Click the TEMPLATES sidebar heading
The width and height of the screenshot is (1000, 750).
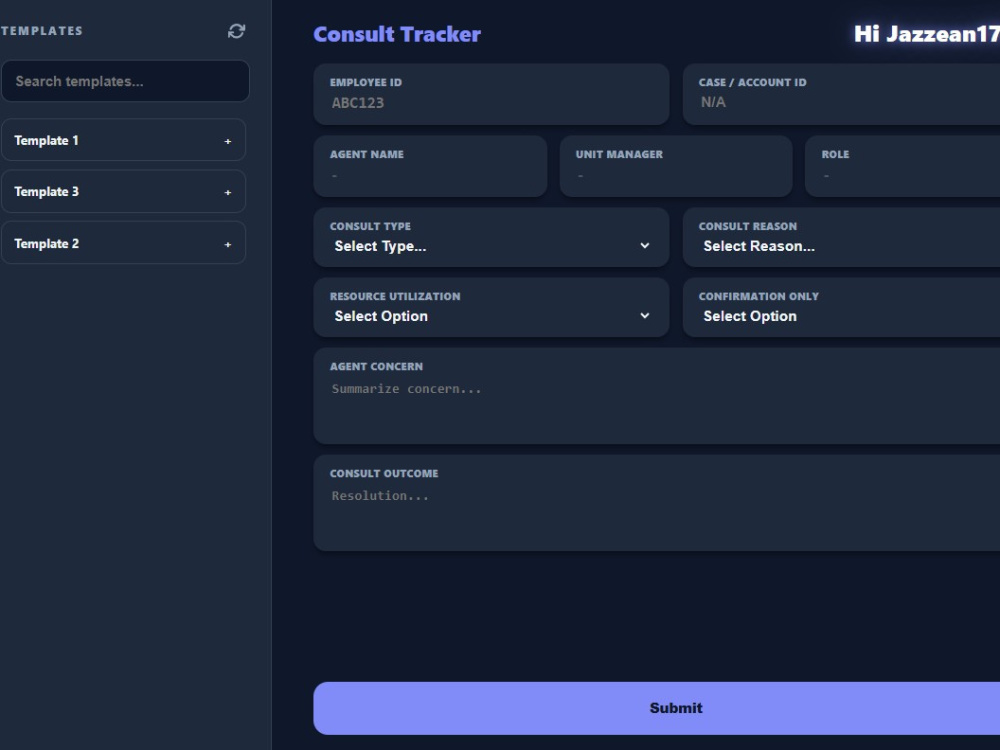tap(41, 31)
